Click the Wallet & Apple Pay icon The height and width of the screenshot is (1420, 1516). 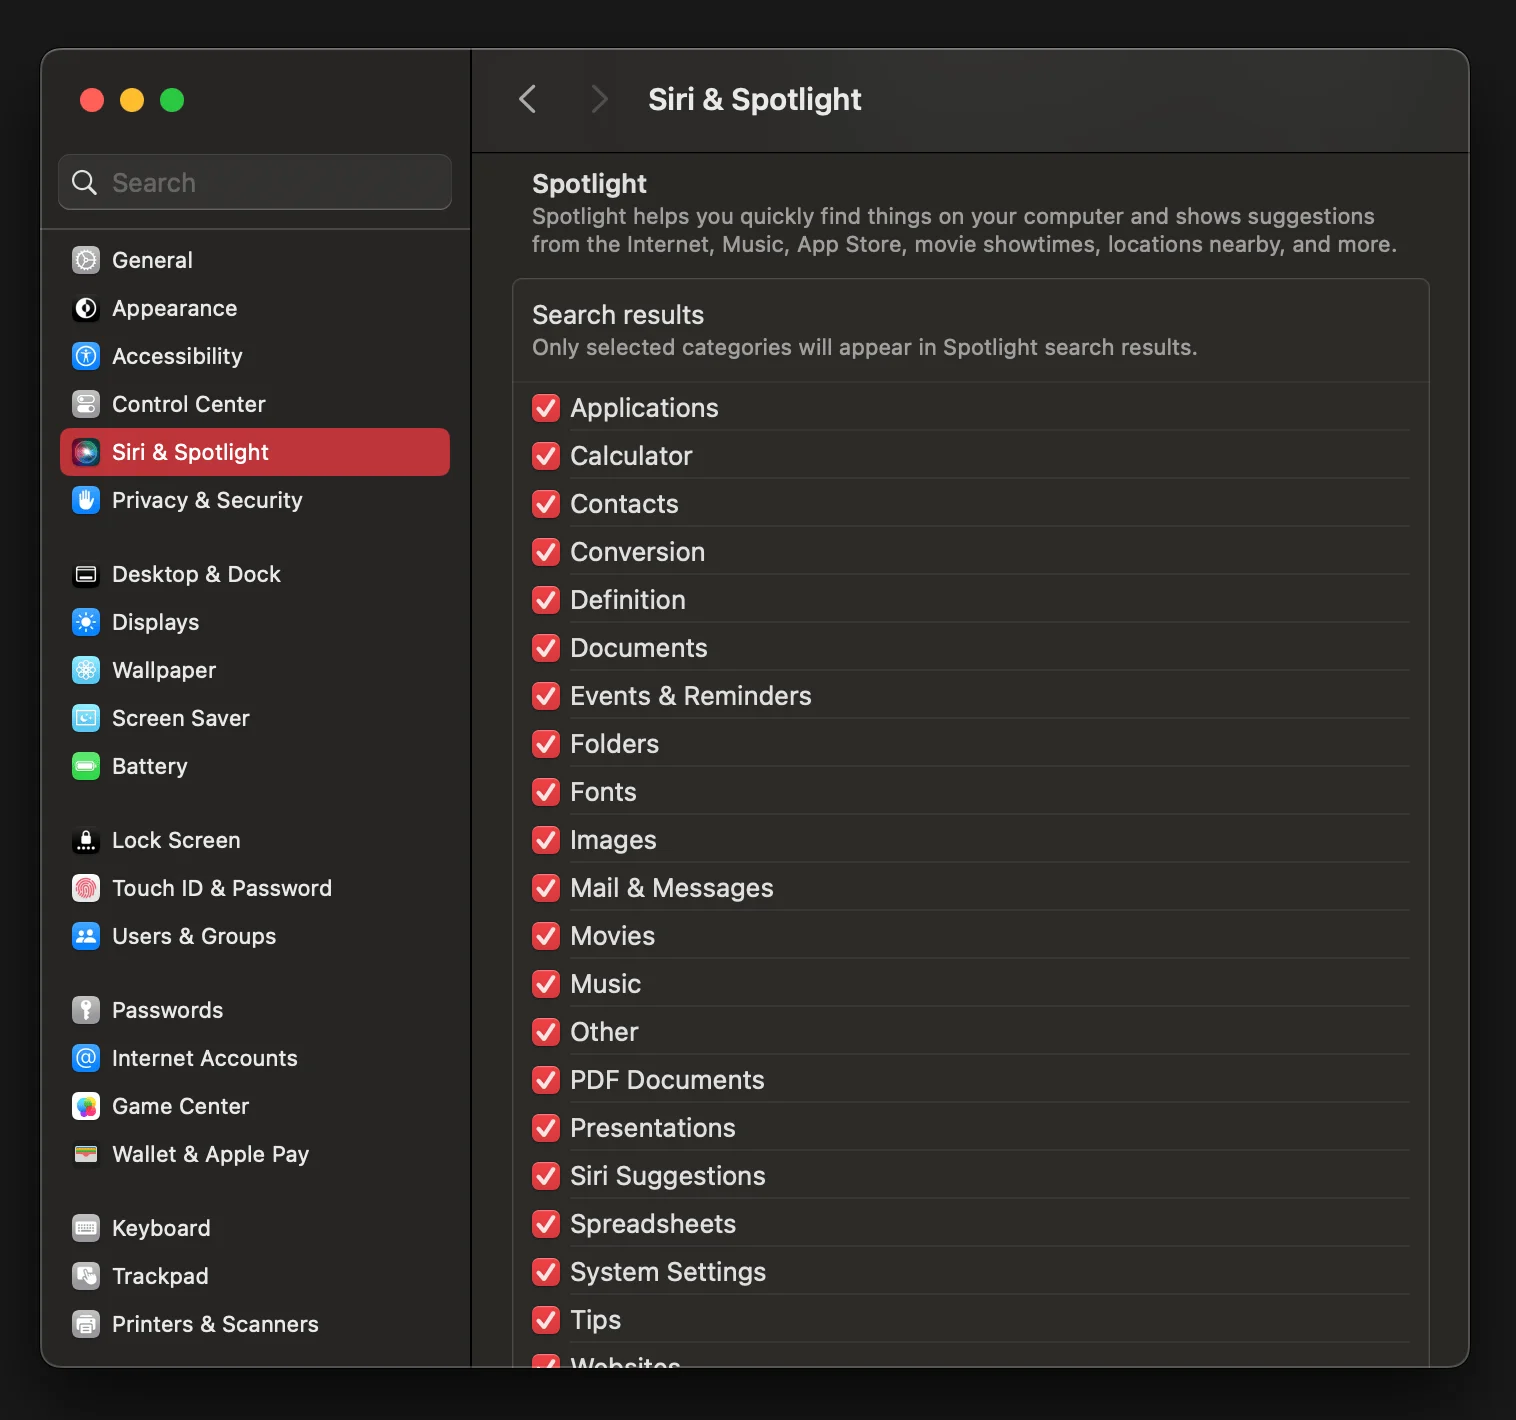(x=86, y=1154)
